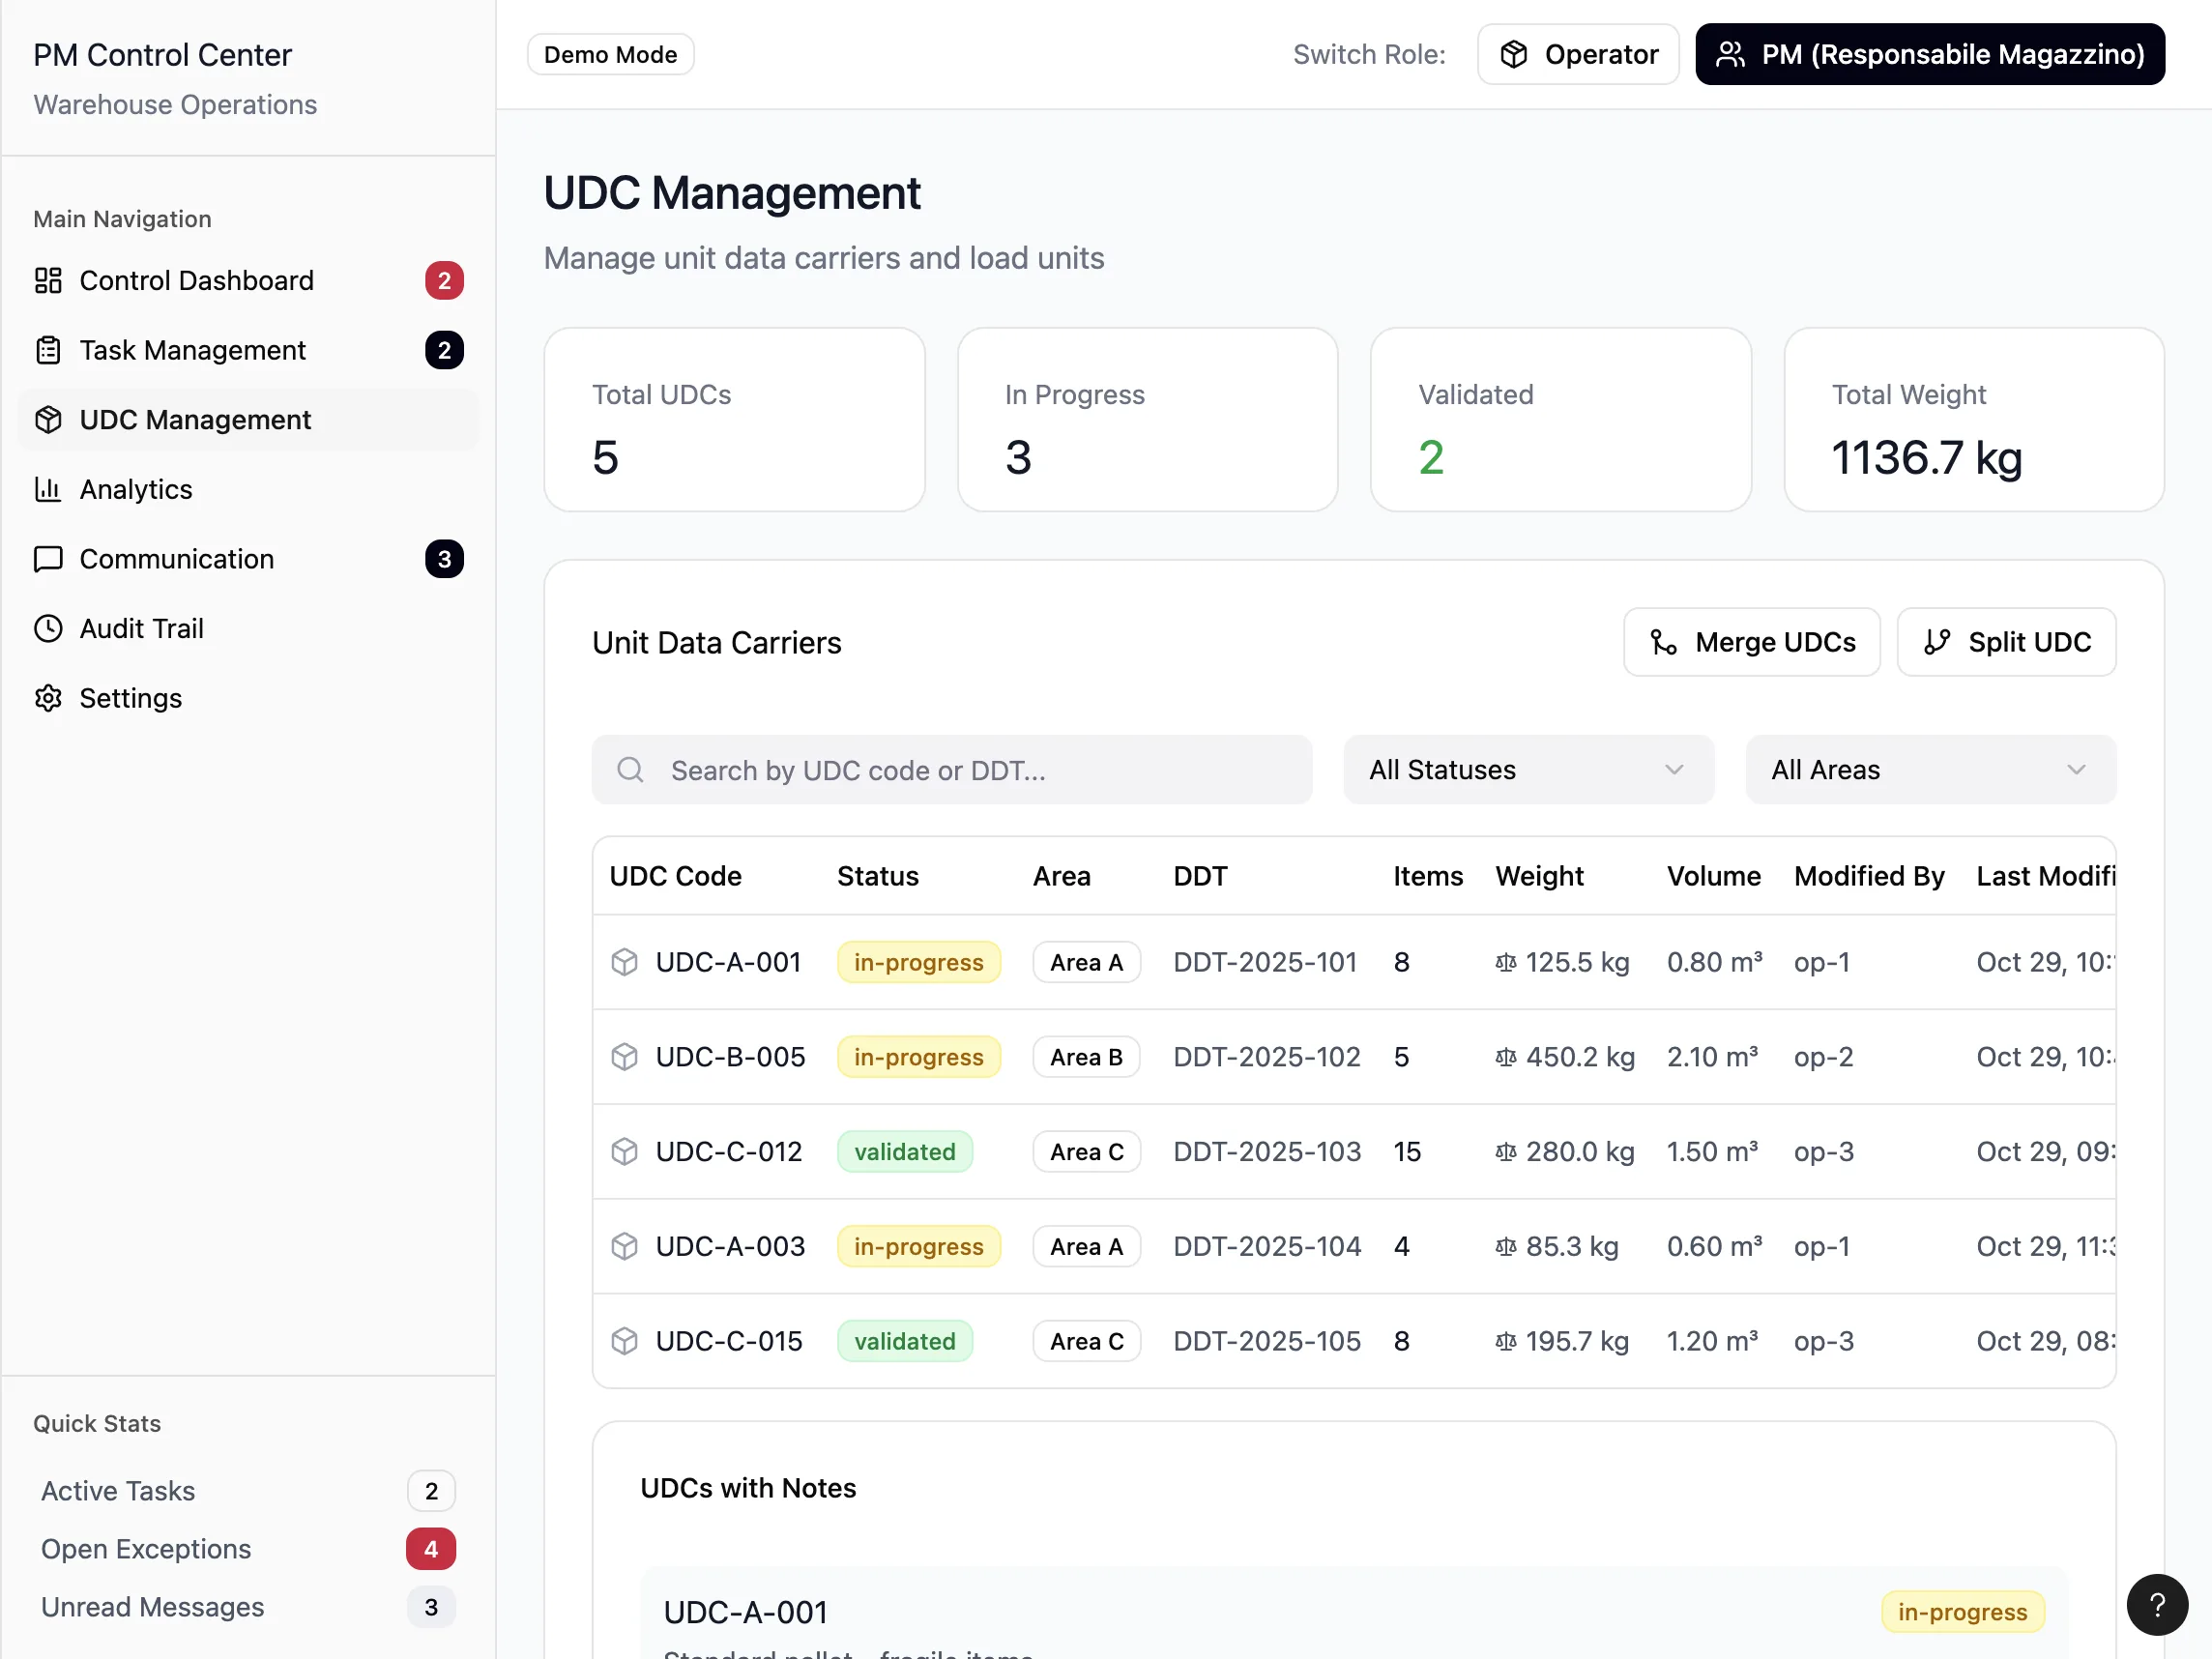Open the All Areas dropdown
The image size is (2212, 1659).
1930,770
